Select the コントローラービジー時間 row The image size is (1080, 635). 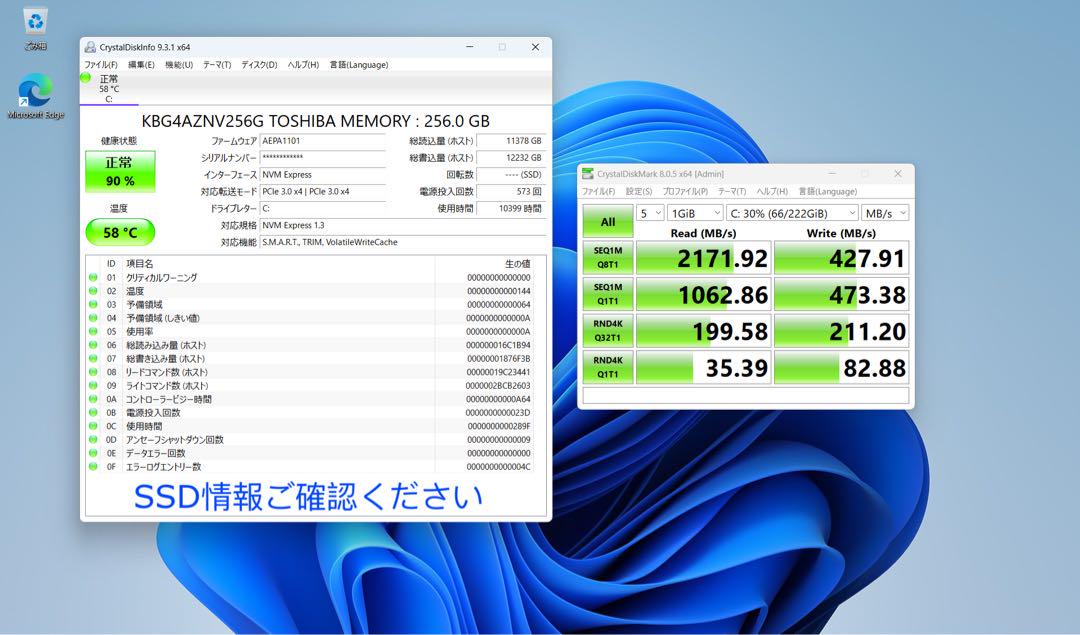pyautogui.click(x=310, y=399)
